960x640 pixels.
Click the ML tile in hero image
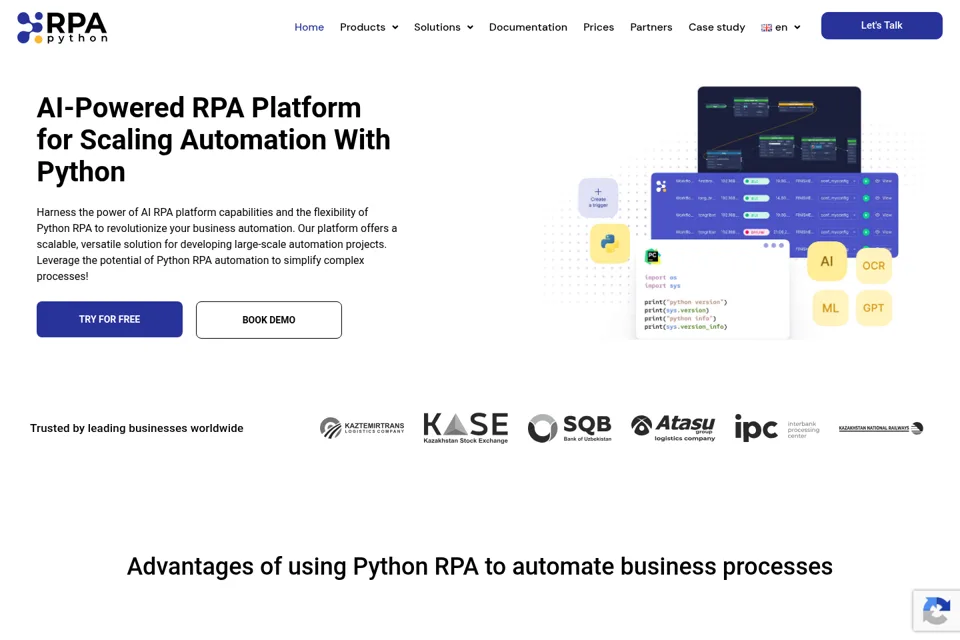(831, 308)
